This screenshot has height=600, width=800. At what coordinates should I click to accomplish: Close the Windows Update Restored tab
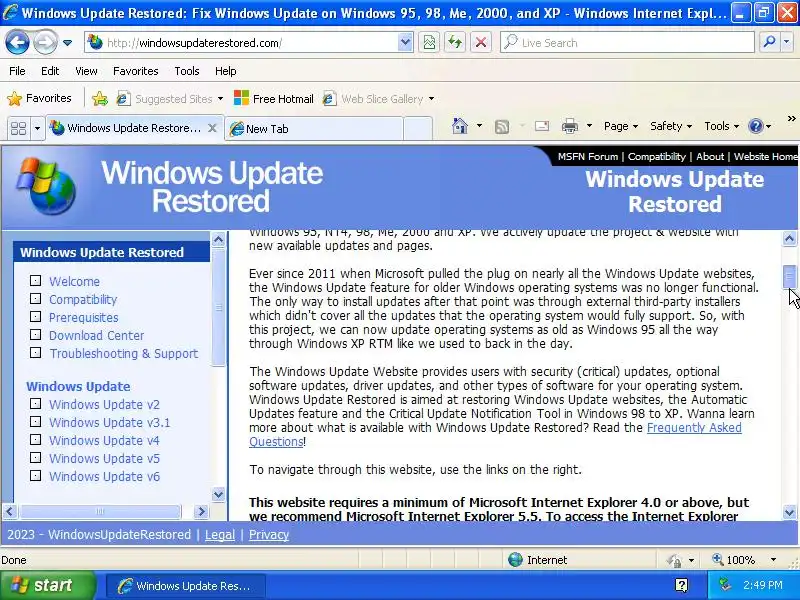point(212,128)
